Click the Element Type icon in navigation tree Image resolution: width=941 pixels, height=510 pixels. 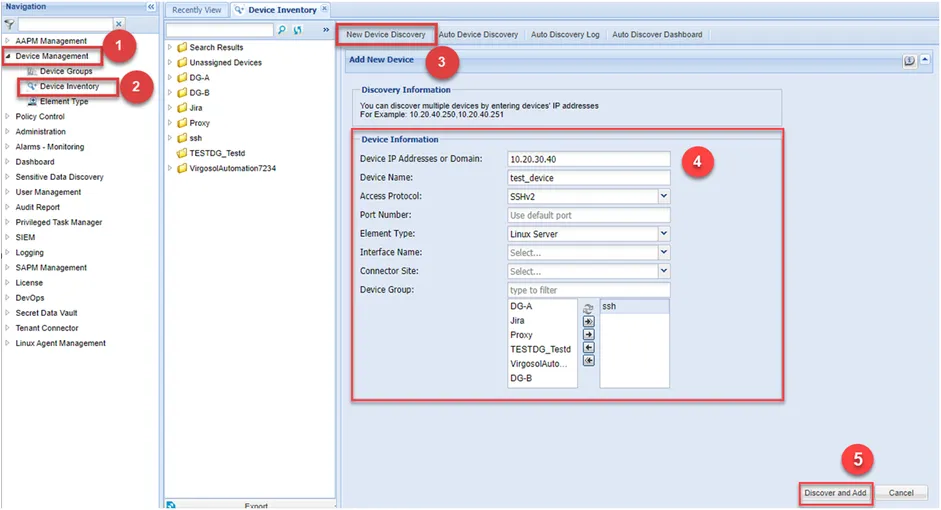[x=32, y=101]
